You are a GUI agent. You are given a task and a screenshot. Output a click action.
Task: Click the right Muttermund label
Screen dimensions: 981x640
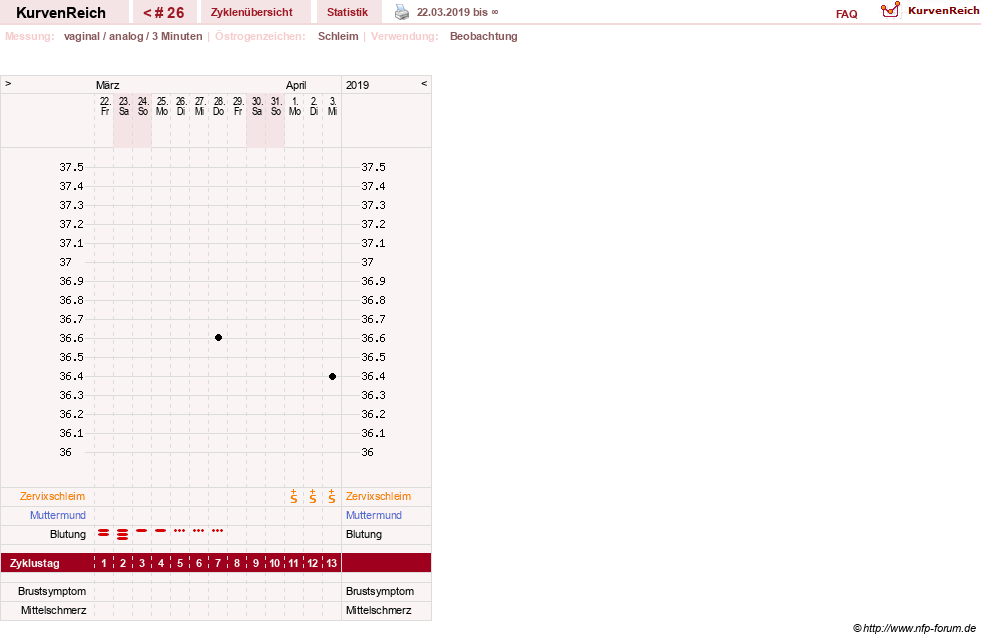374,515
